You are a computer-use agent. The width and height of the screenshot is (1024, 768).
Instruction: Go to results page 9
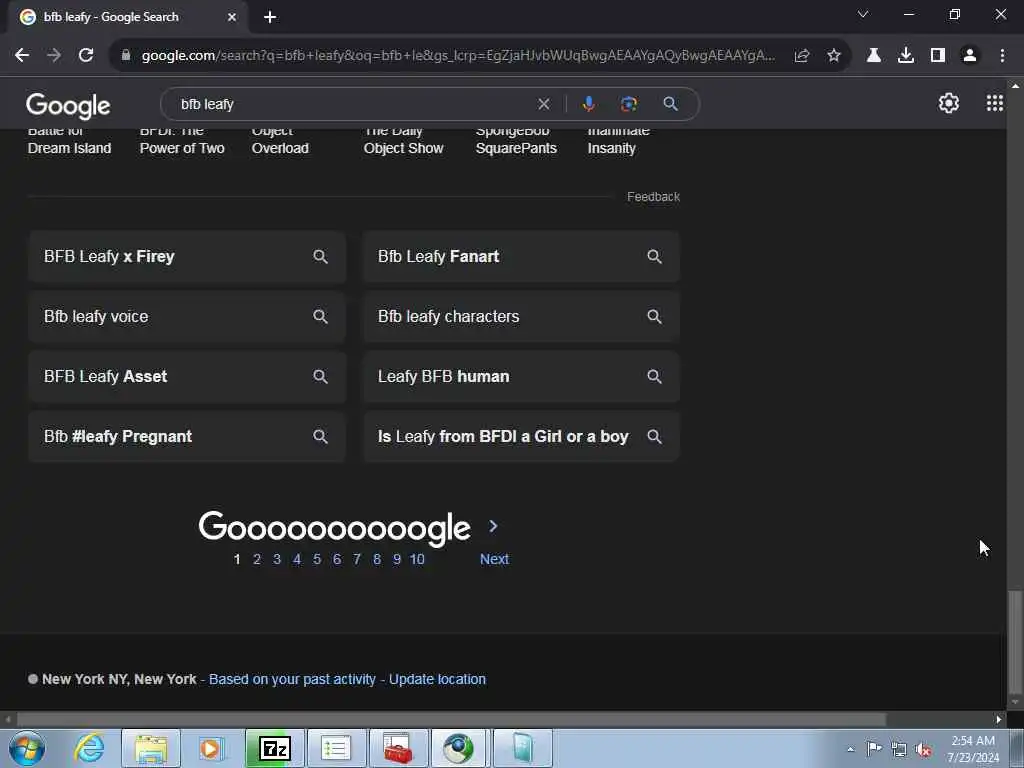click(396, 559)
